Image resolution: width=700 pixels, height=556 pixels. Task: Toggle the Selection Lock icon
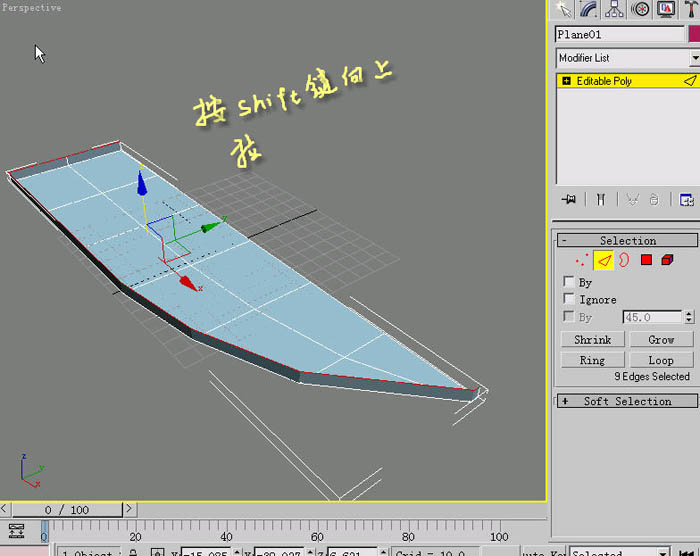tap(133, 553)
